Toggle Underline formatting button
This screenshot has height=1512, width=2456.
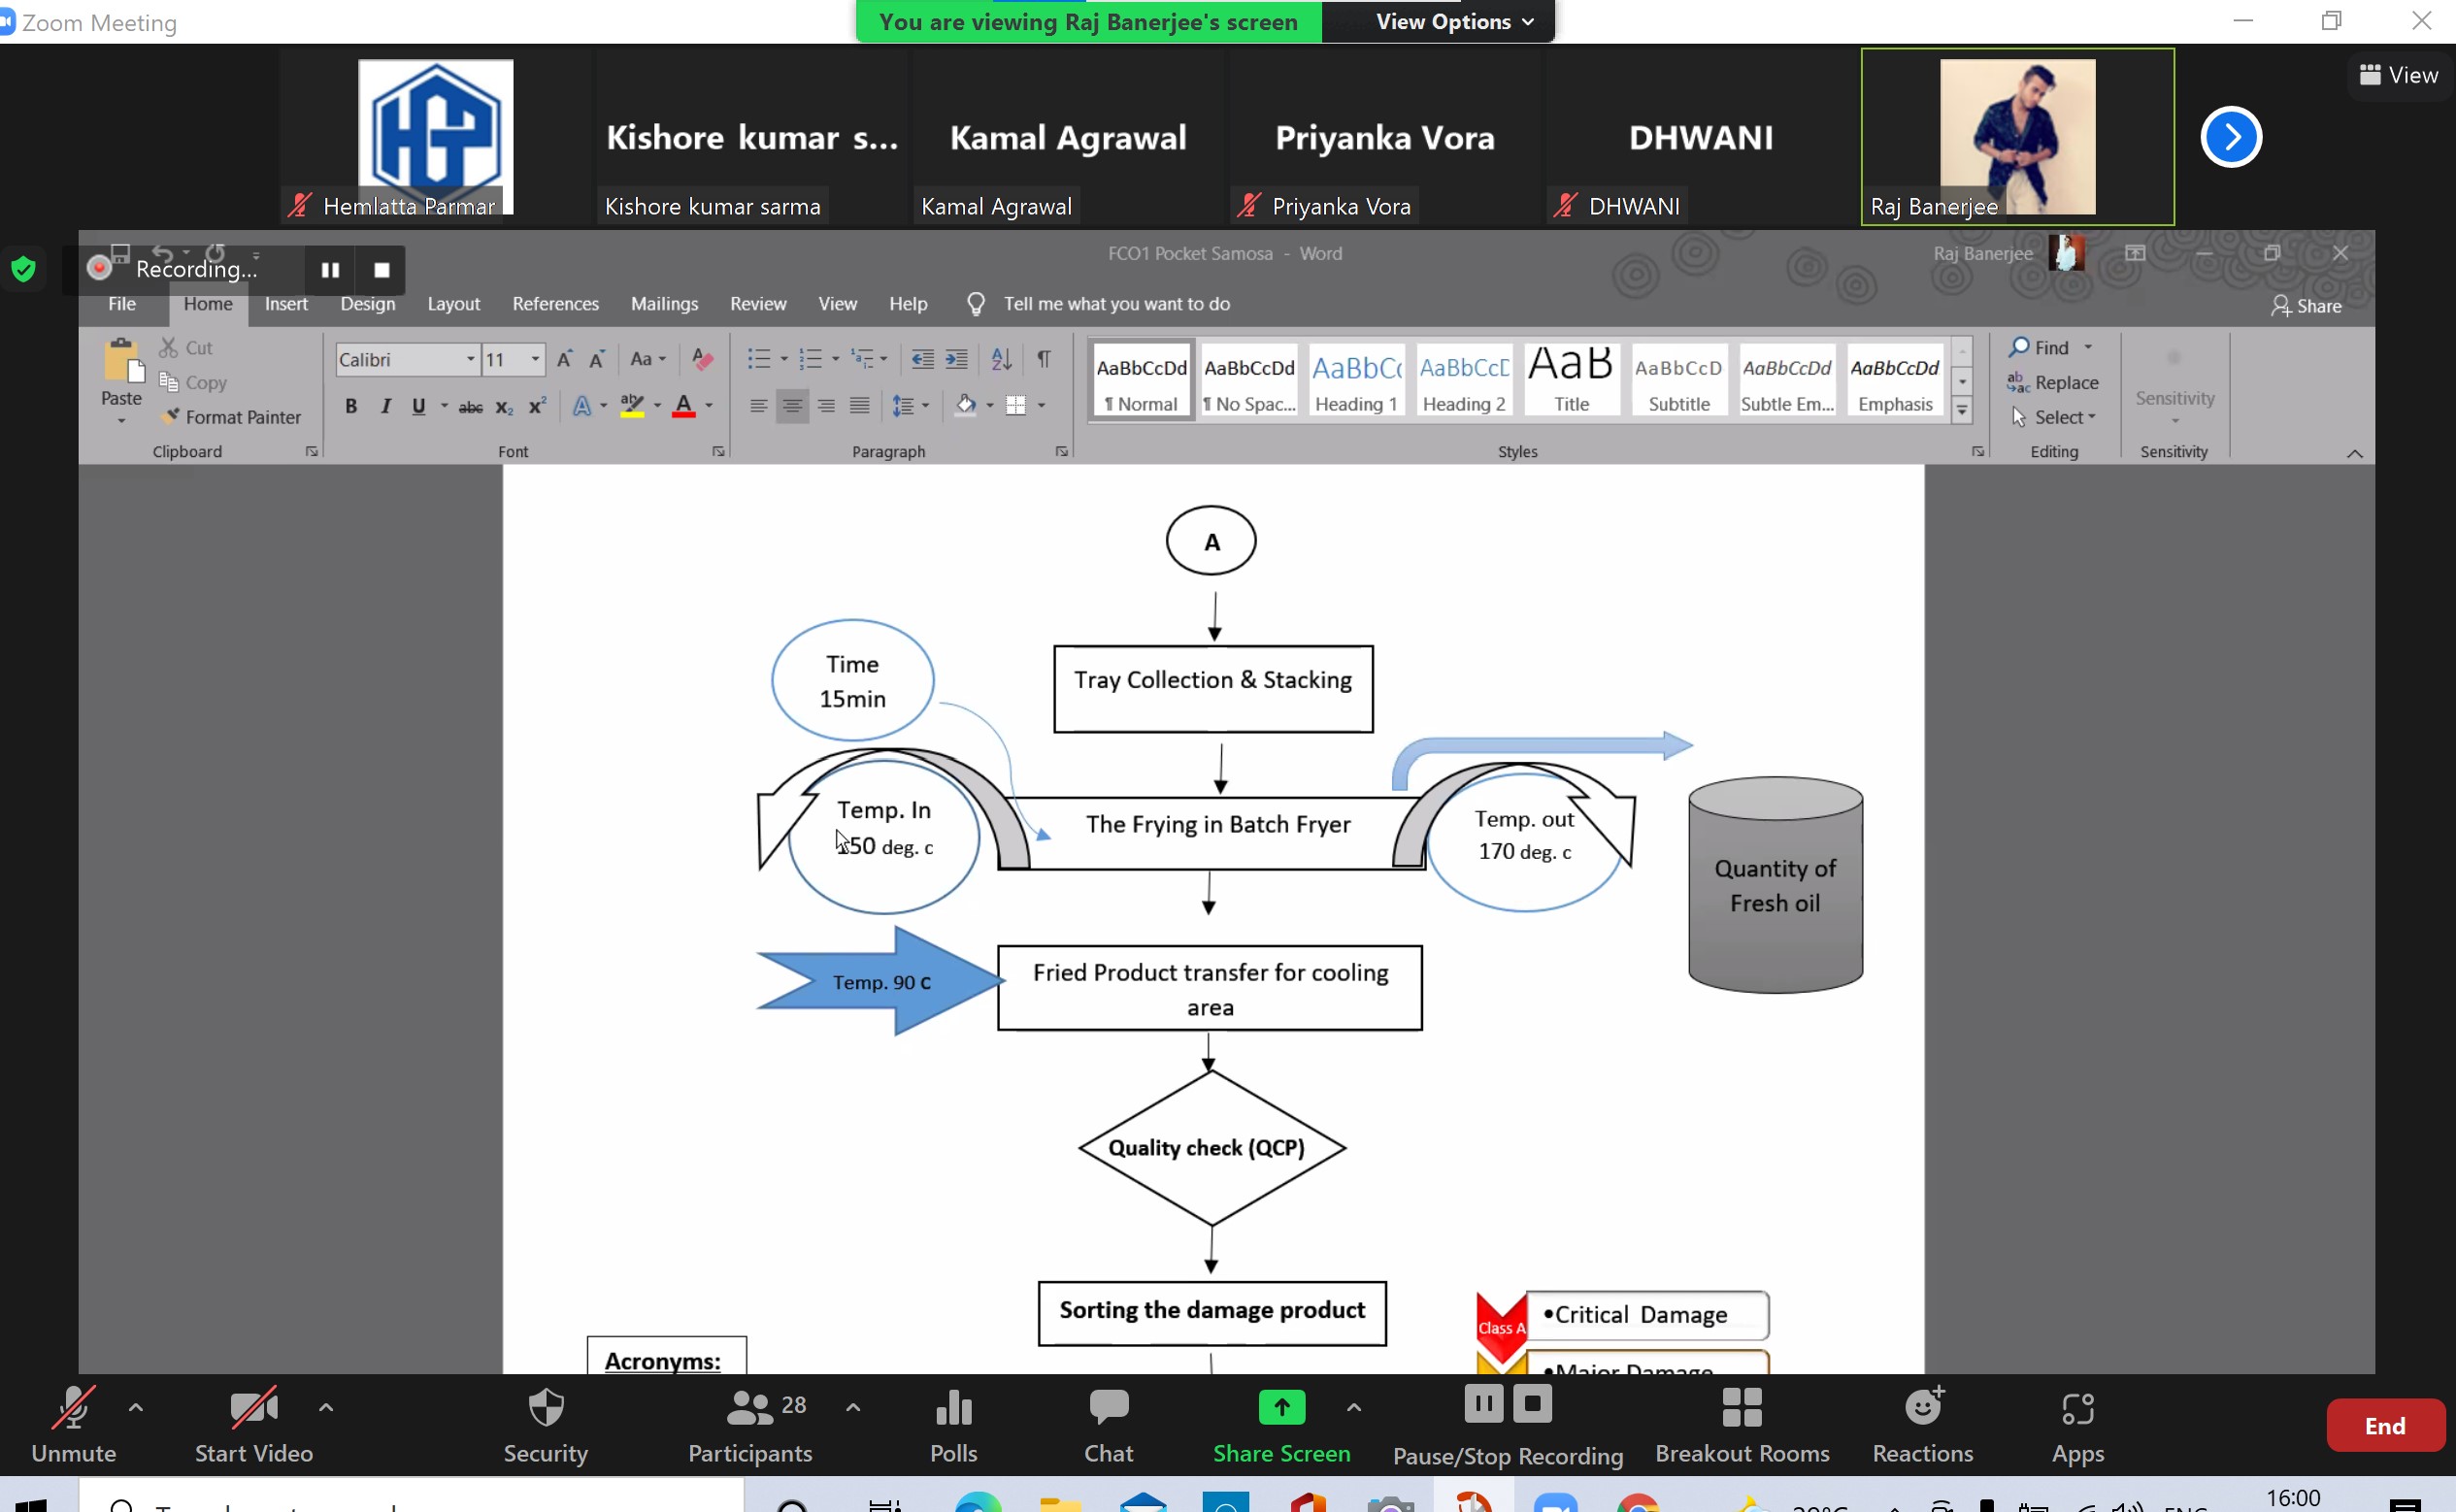point(418,406)
